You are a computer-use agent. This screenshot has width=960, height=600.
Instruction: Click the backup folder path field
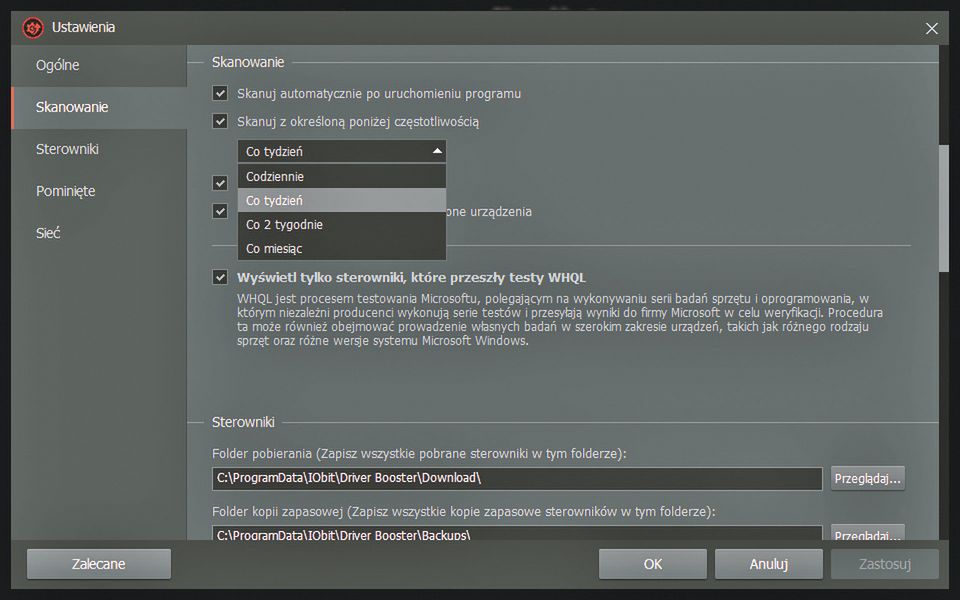pos(517,533)
